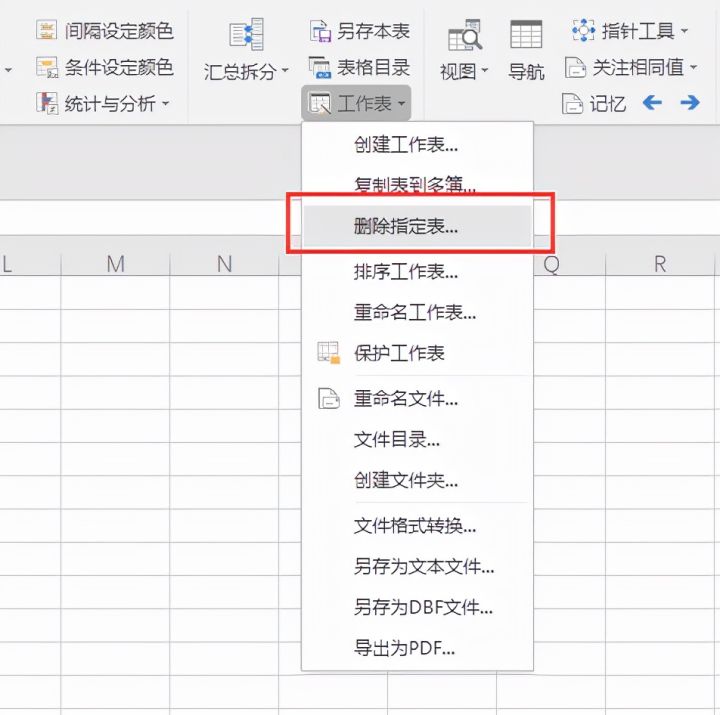Select column Q header
720x715 pixels.
point(569,264)
